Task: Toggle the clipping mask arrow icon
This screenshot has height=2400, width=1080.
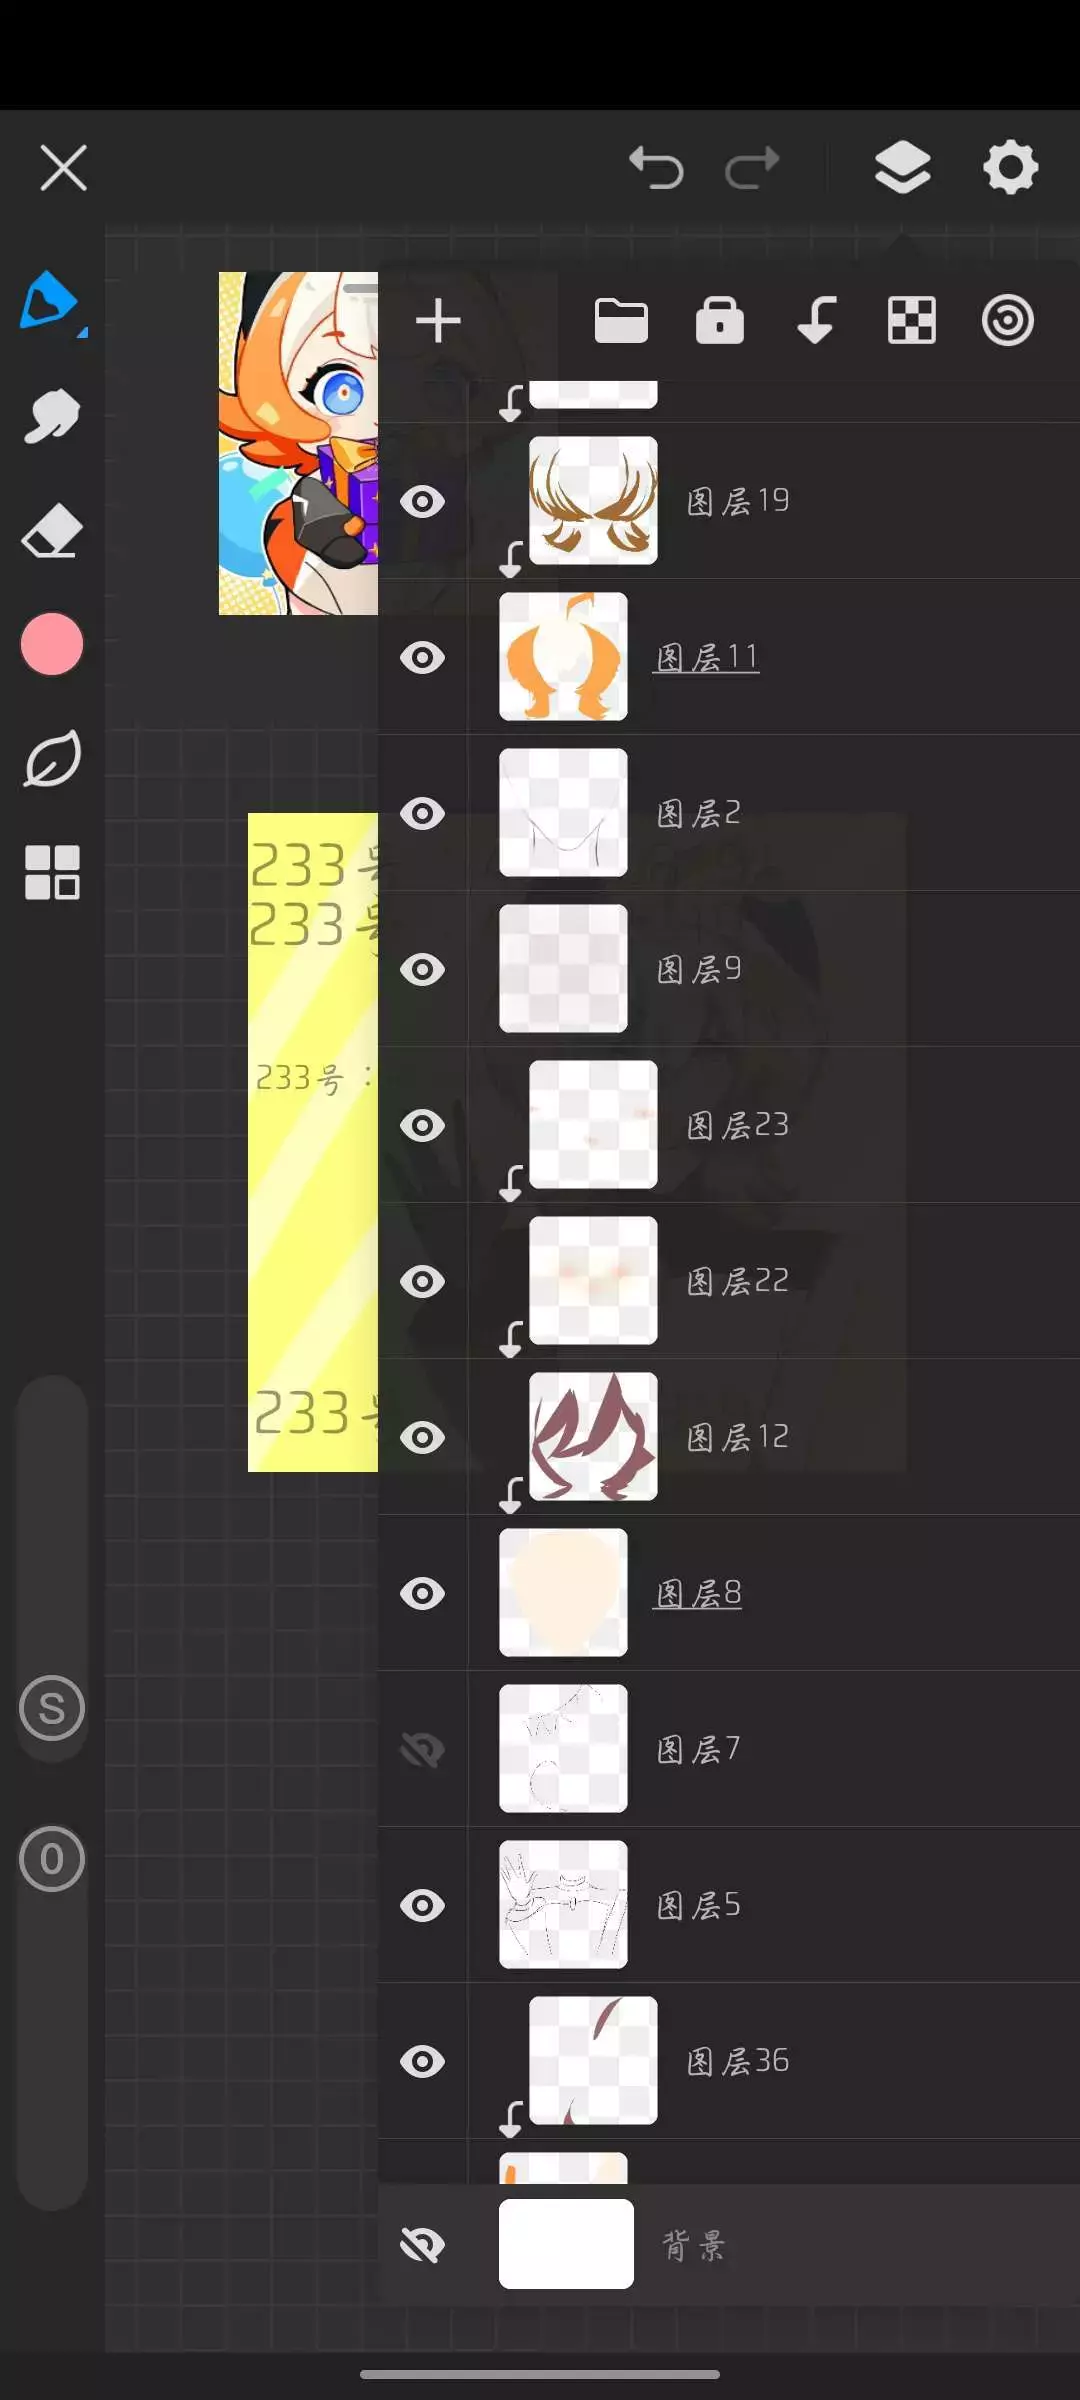Action: [816, 321]
